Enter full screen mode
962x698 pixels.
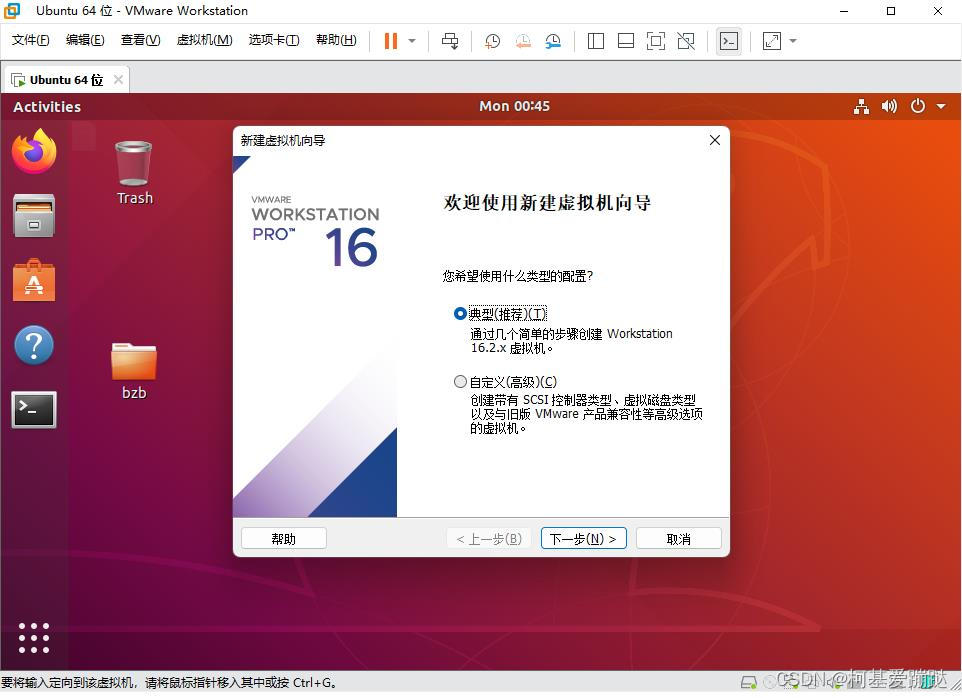click(656, 41)
